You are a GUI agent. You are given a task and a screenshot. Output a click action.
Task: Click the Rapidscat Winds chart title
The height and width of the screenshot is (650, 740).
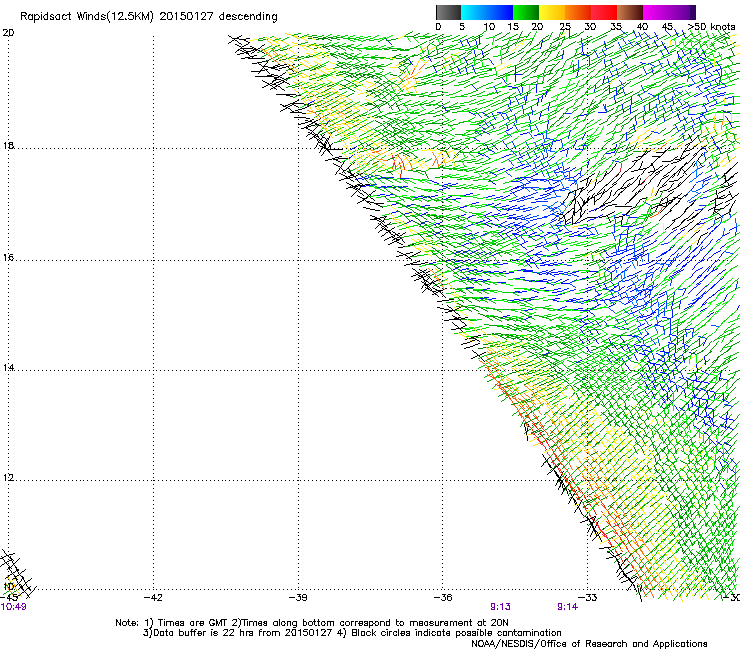coord(149,17)
